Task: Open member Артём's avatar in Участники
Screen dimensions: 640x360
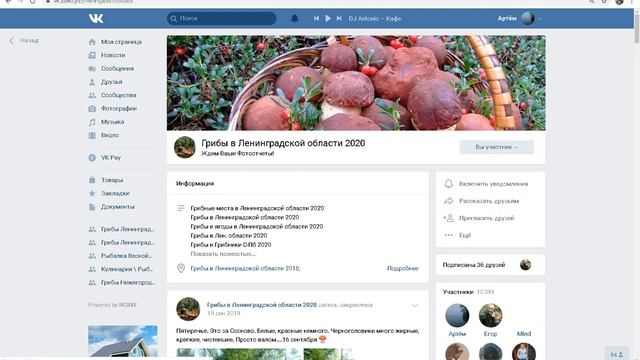Action: click(x=457, y=315)
